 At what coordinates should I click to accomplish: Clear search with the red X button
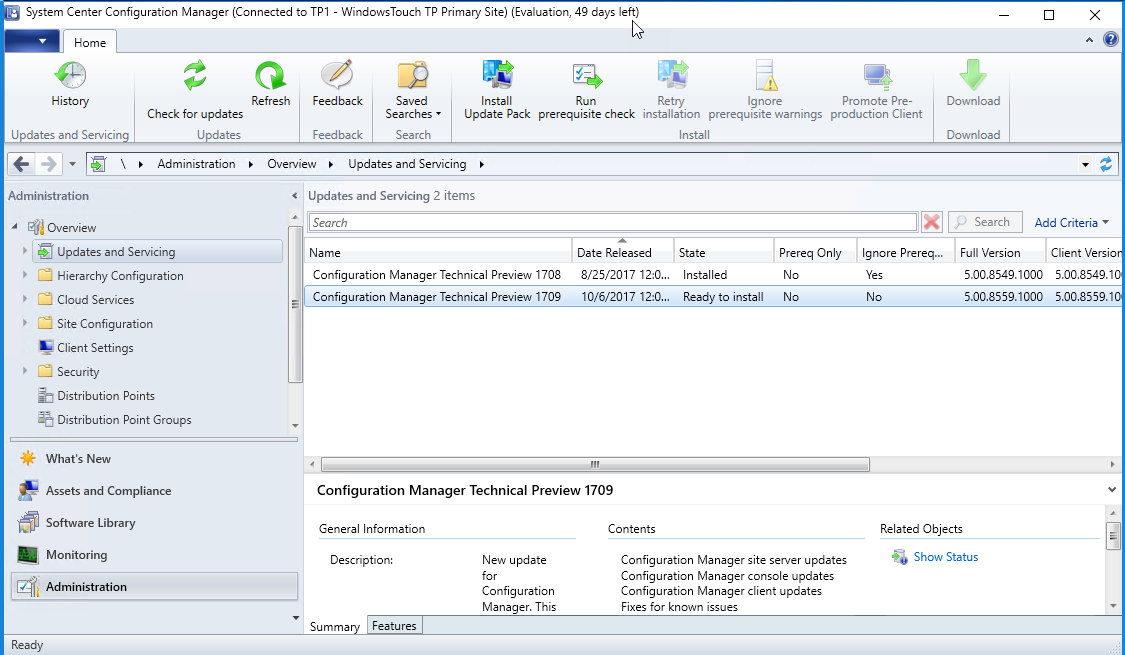pyautogui.click(x=931, y=222)
